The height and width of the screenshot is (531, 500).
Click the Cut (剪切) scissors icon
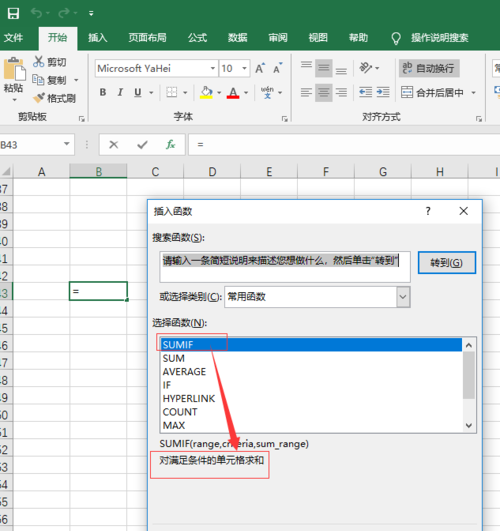(39, 62)
